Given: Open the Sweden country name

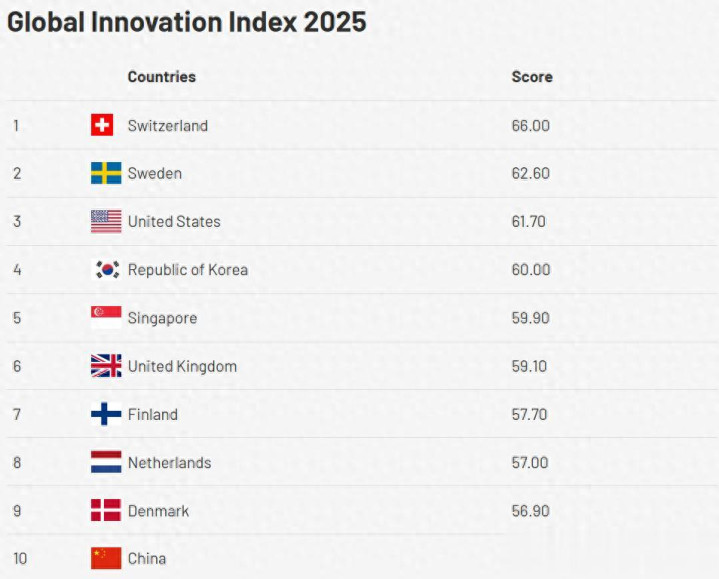Looking at the screenshot, I should (155, 174).
